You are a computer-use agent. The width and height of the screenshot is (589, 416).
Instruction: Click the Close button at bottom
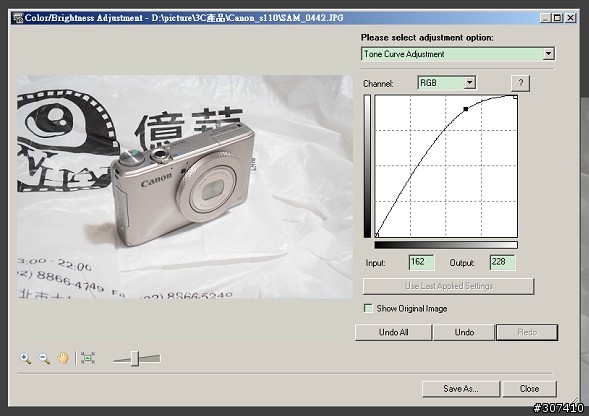tap(529, 389)
